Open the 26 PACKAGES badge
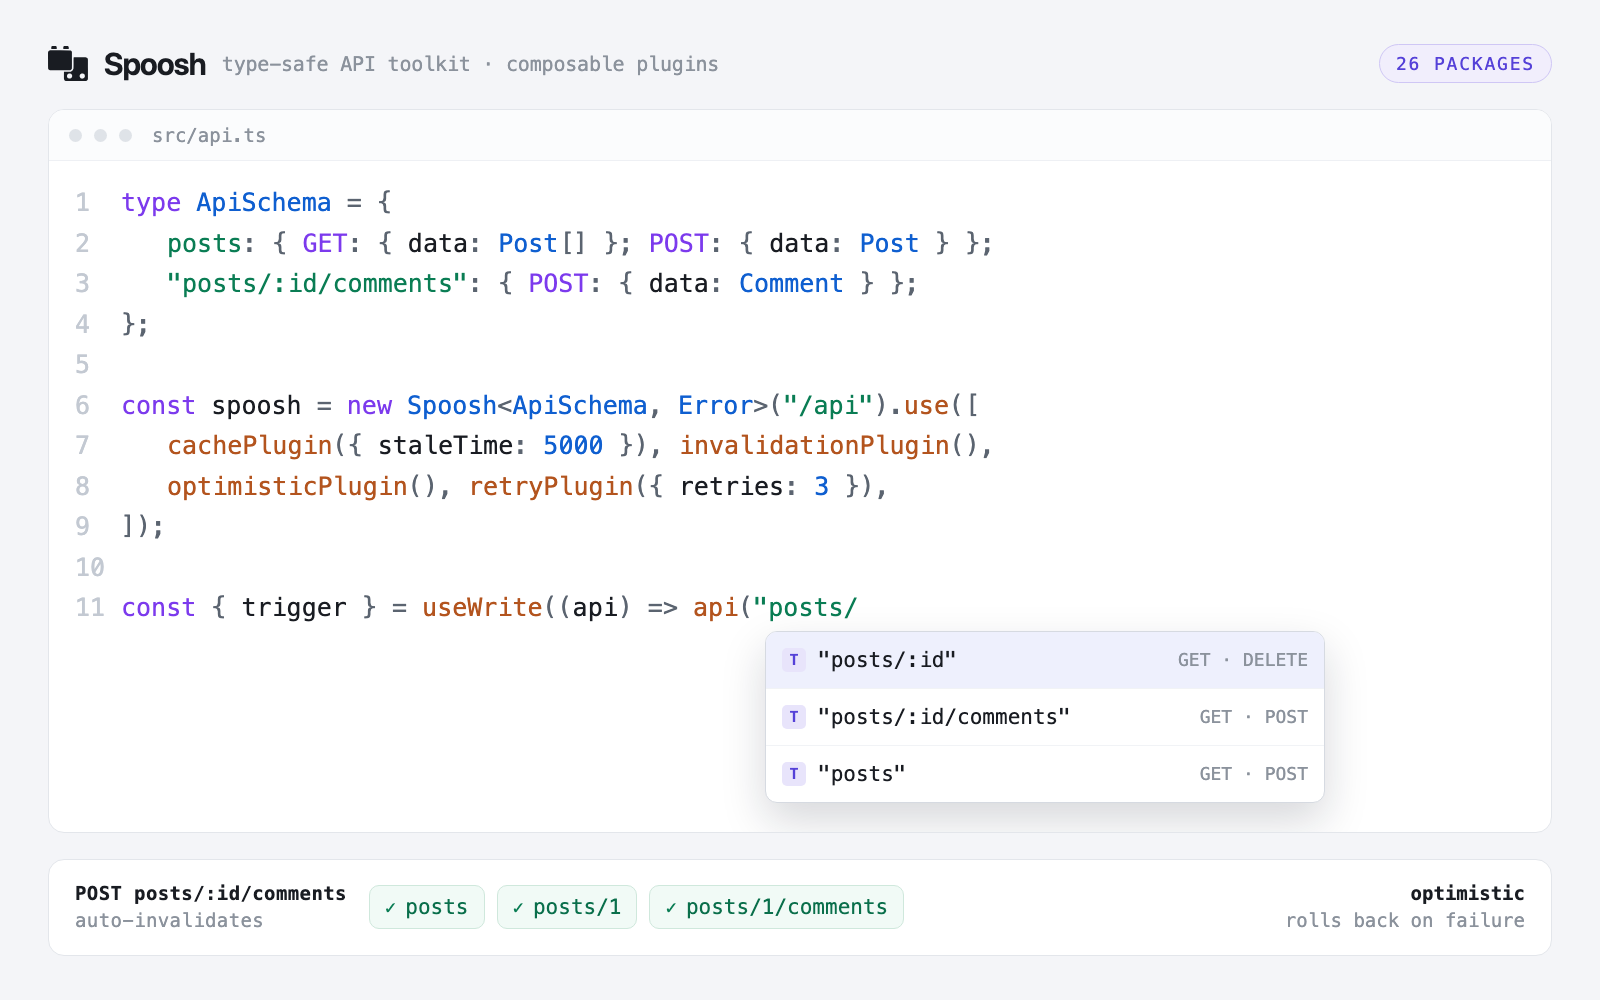The image size is (1600, 1000). coord(1465,63)
